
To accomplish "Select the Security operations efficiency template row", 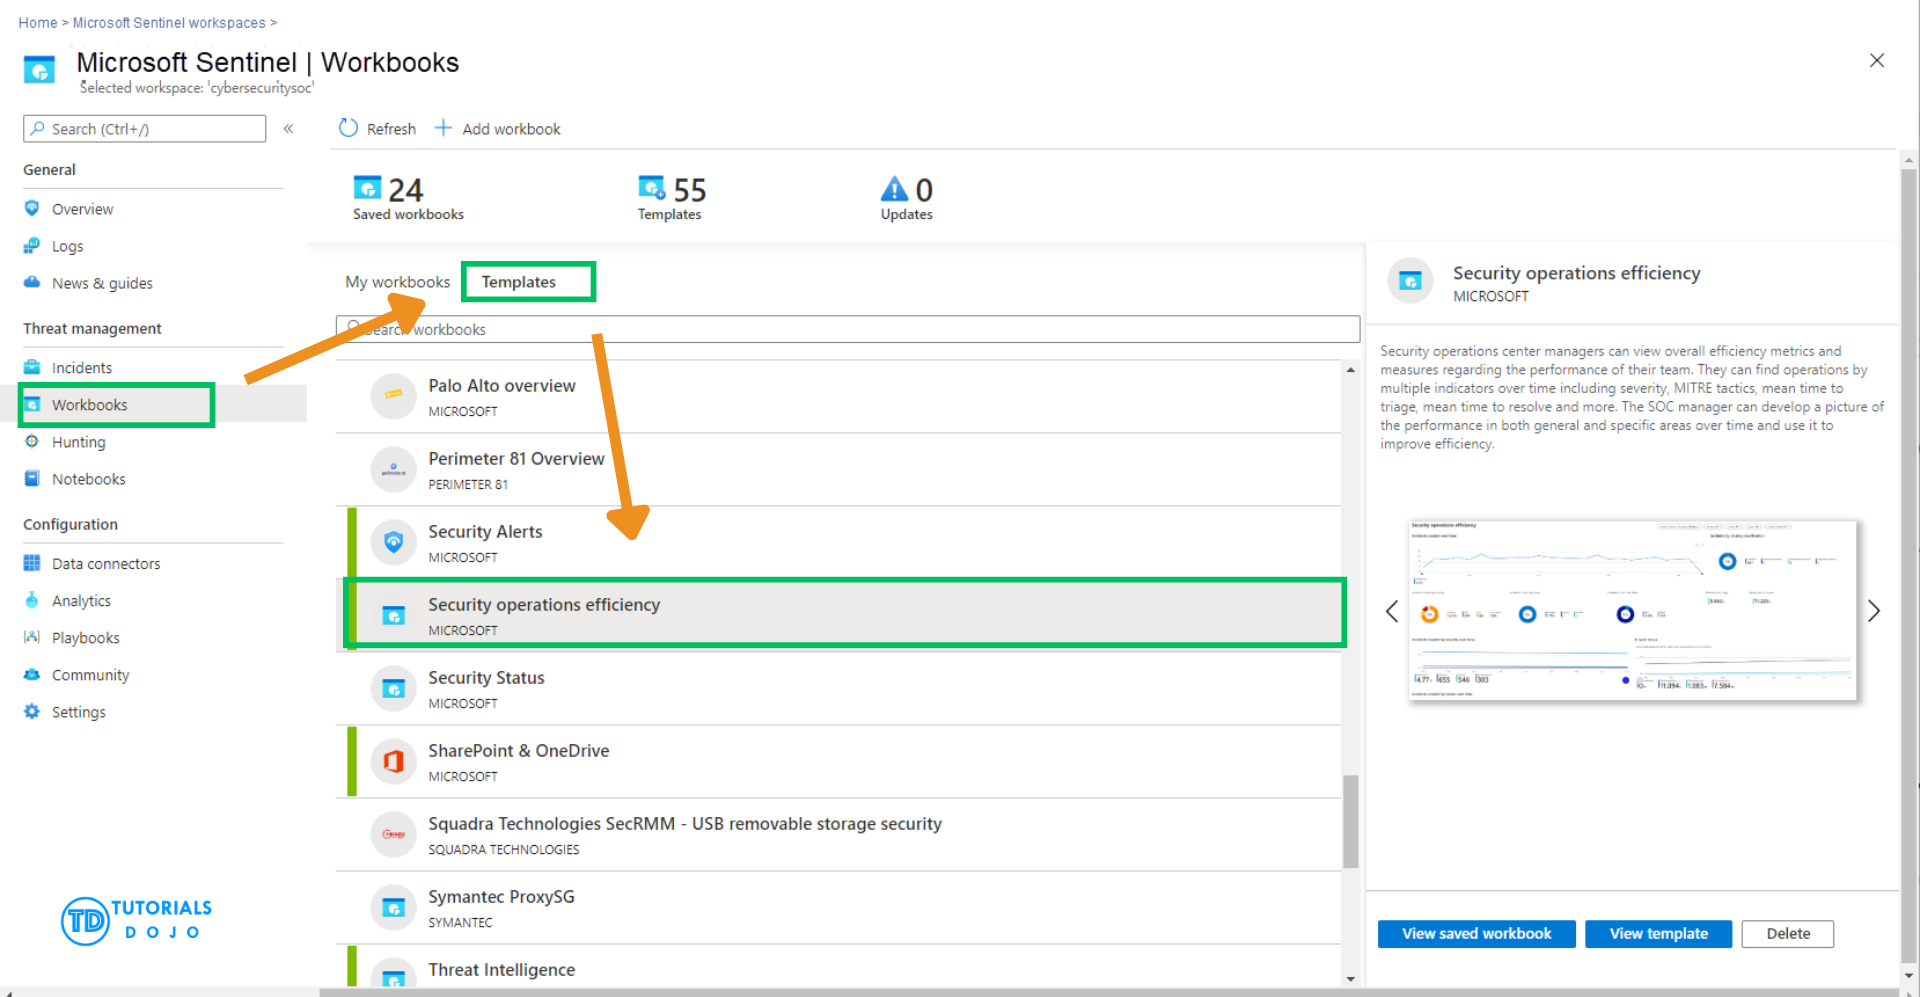I will click(846, 615).
